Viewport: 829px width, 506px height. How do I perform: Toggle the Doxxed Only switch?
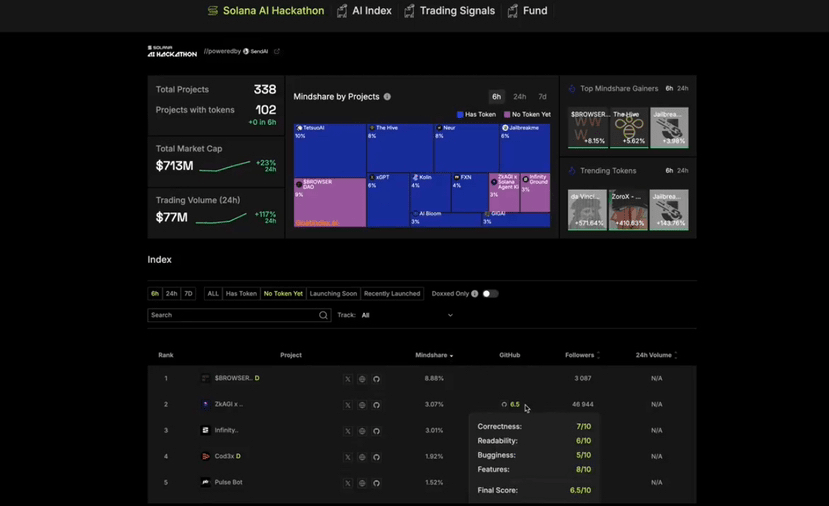(490, 294)
